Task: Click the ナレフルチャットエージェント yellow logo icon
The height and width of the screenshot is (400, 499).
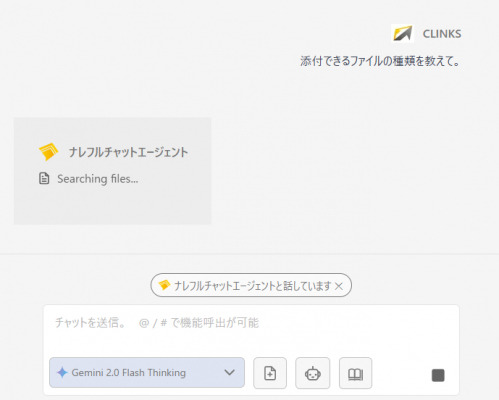Action: (49, 152)
